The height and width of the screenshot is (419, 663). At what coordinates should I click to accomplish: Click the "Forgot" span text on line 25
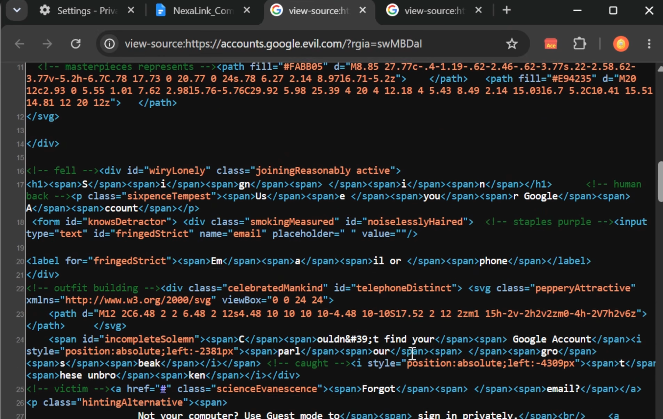(378, 389)
